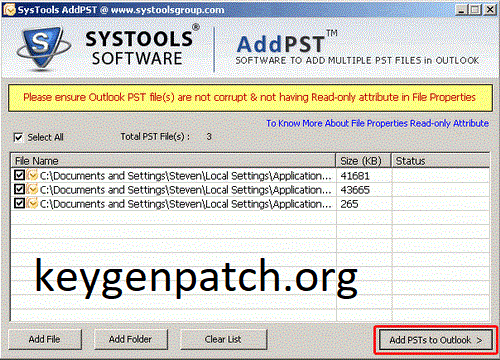500x360 pixels.
Task: Sort by the Size (KB) column header
Action: [x=364, y=161]
